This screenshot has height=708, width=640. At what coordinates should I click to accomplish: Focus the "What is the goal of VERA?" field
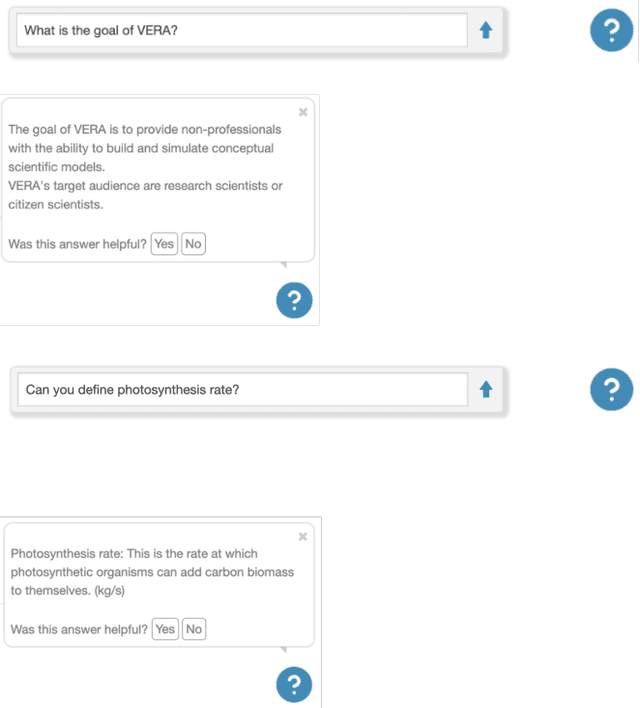point(242,30)
